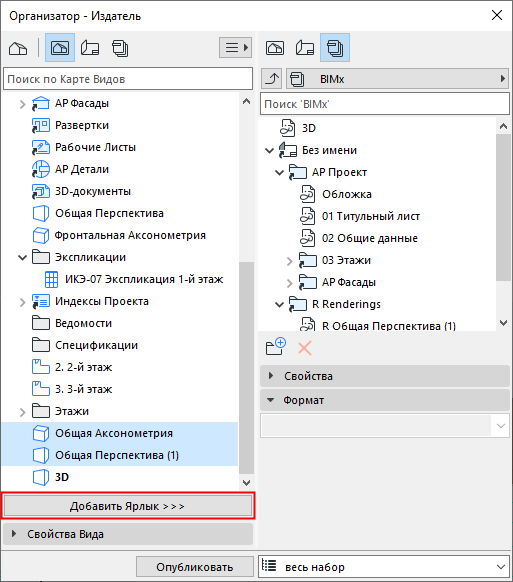Select 3D-документы item
513x582 pixels.
pyautogui.click(x=93, y=192)
